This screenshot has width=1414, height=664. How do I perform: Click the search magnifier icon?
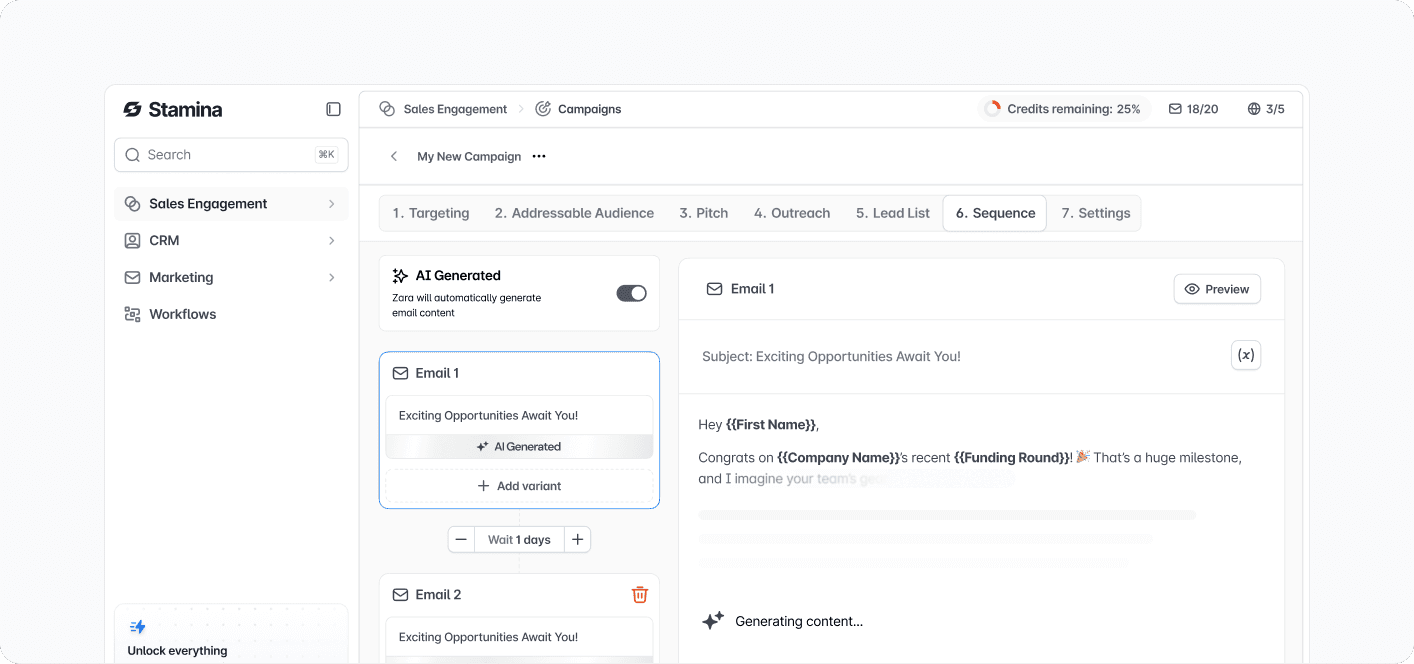(x=132, y=155)
